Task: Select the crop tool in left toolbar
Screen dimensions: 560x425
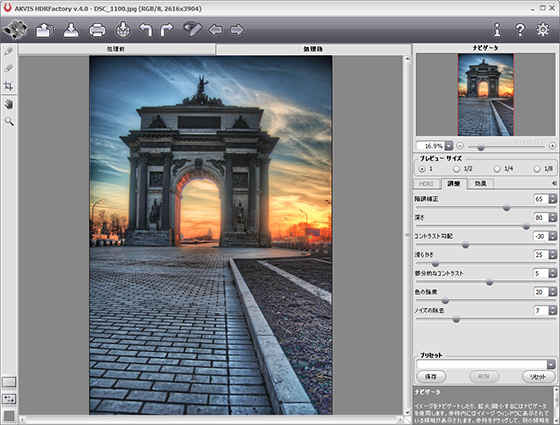Action: pyautogui.click(x=9, y=86)
